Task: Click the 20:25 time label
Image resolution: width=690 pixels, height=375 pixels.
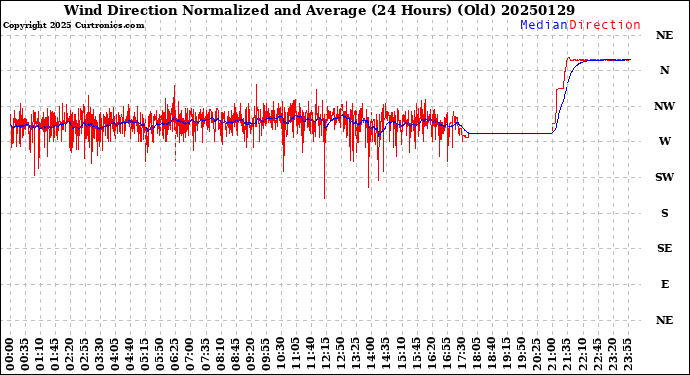Action: tap(536, 355)
